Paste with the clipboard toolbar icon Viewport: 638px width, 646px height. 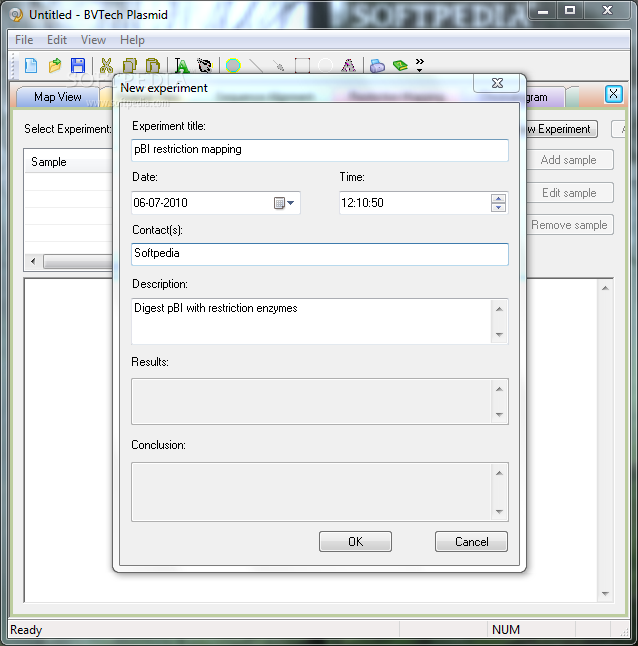(153, 66)
